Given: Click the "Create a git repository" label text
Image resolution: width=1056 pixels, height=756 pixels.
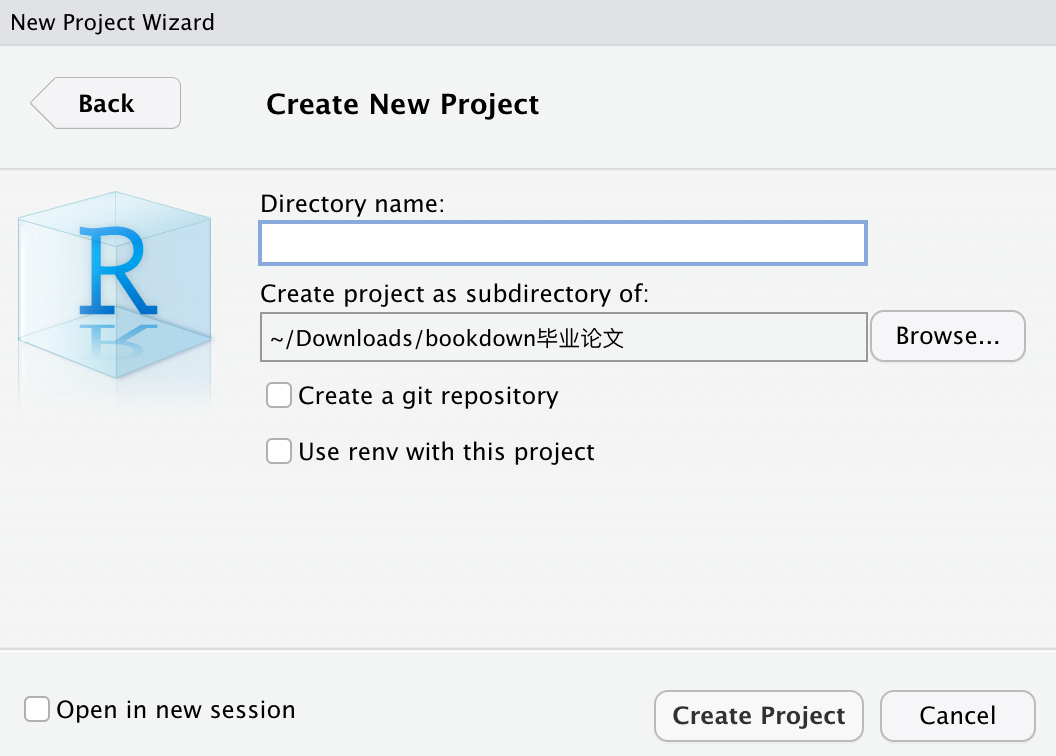Looking at the screenshot, I should click(428, 396).
